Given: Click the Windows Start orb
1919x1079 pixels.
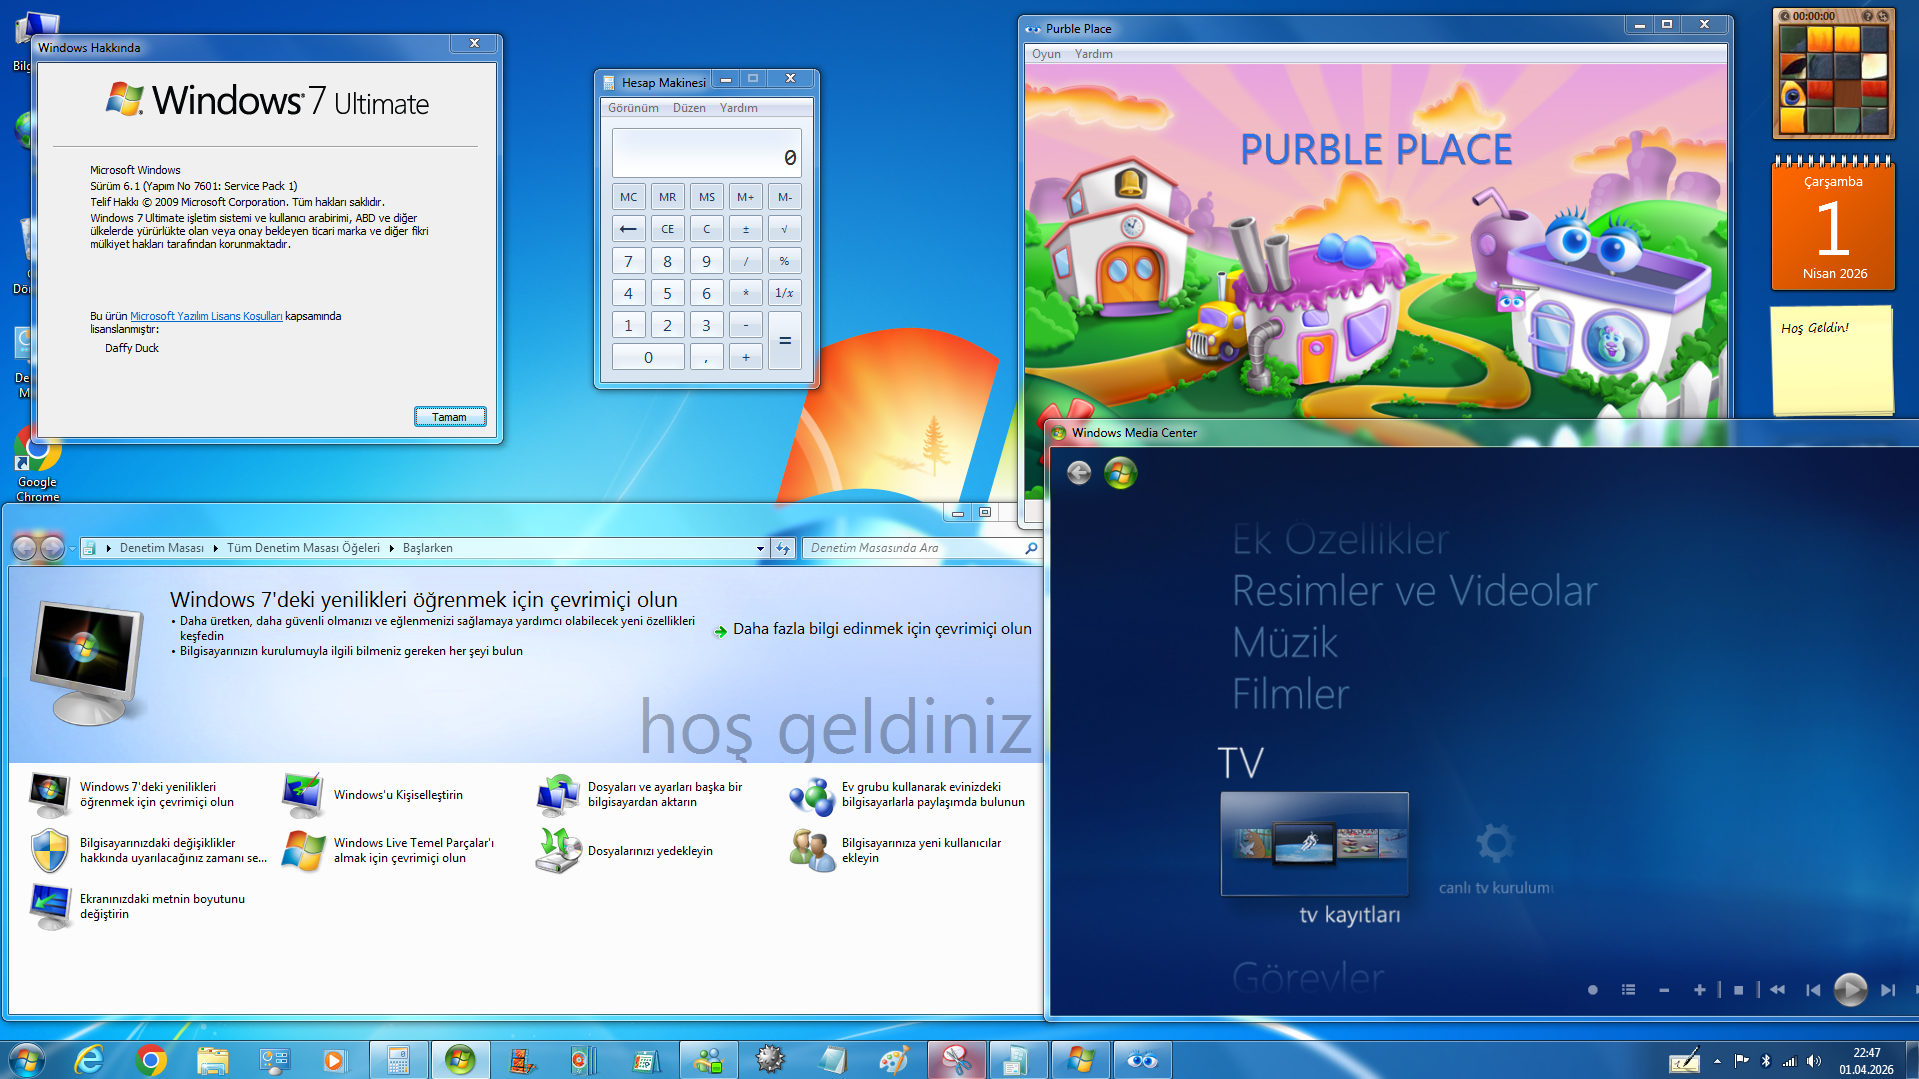Looking at the screenshot, I should pos(27,1060).
